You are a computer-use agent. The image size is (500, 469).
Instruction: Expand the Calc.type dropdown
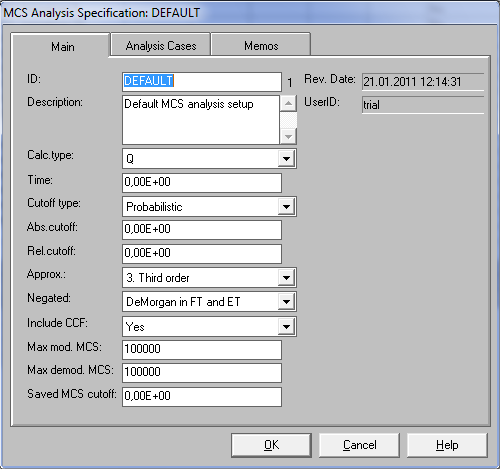coord(286,159)
